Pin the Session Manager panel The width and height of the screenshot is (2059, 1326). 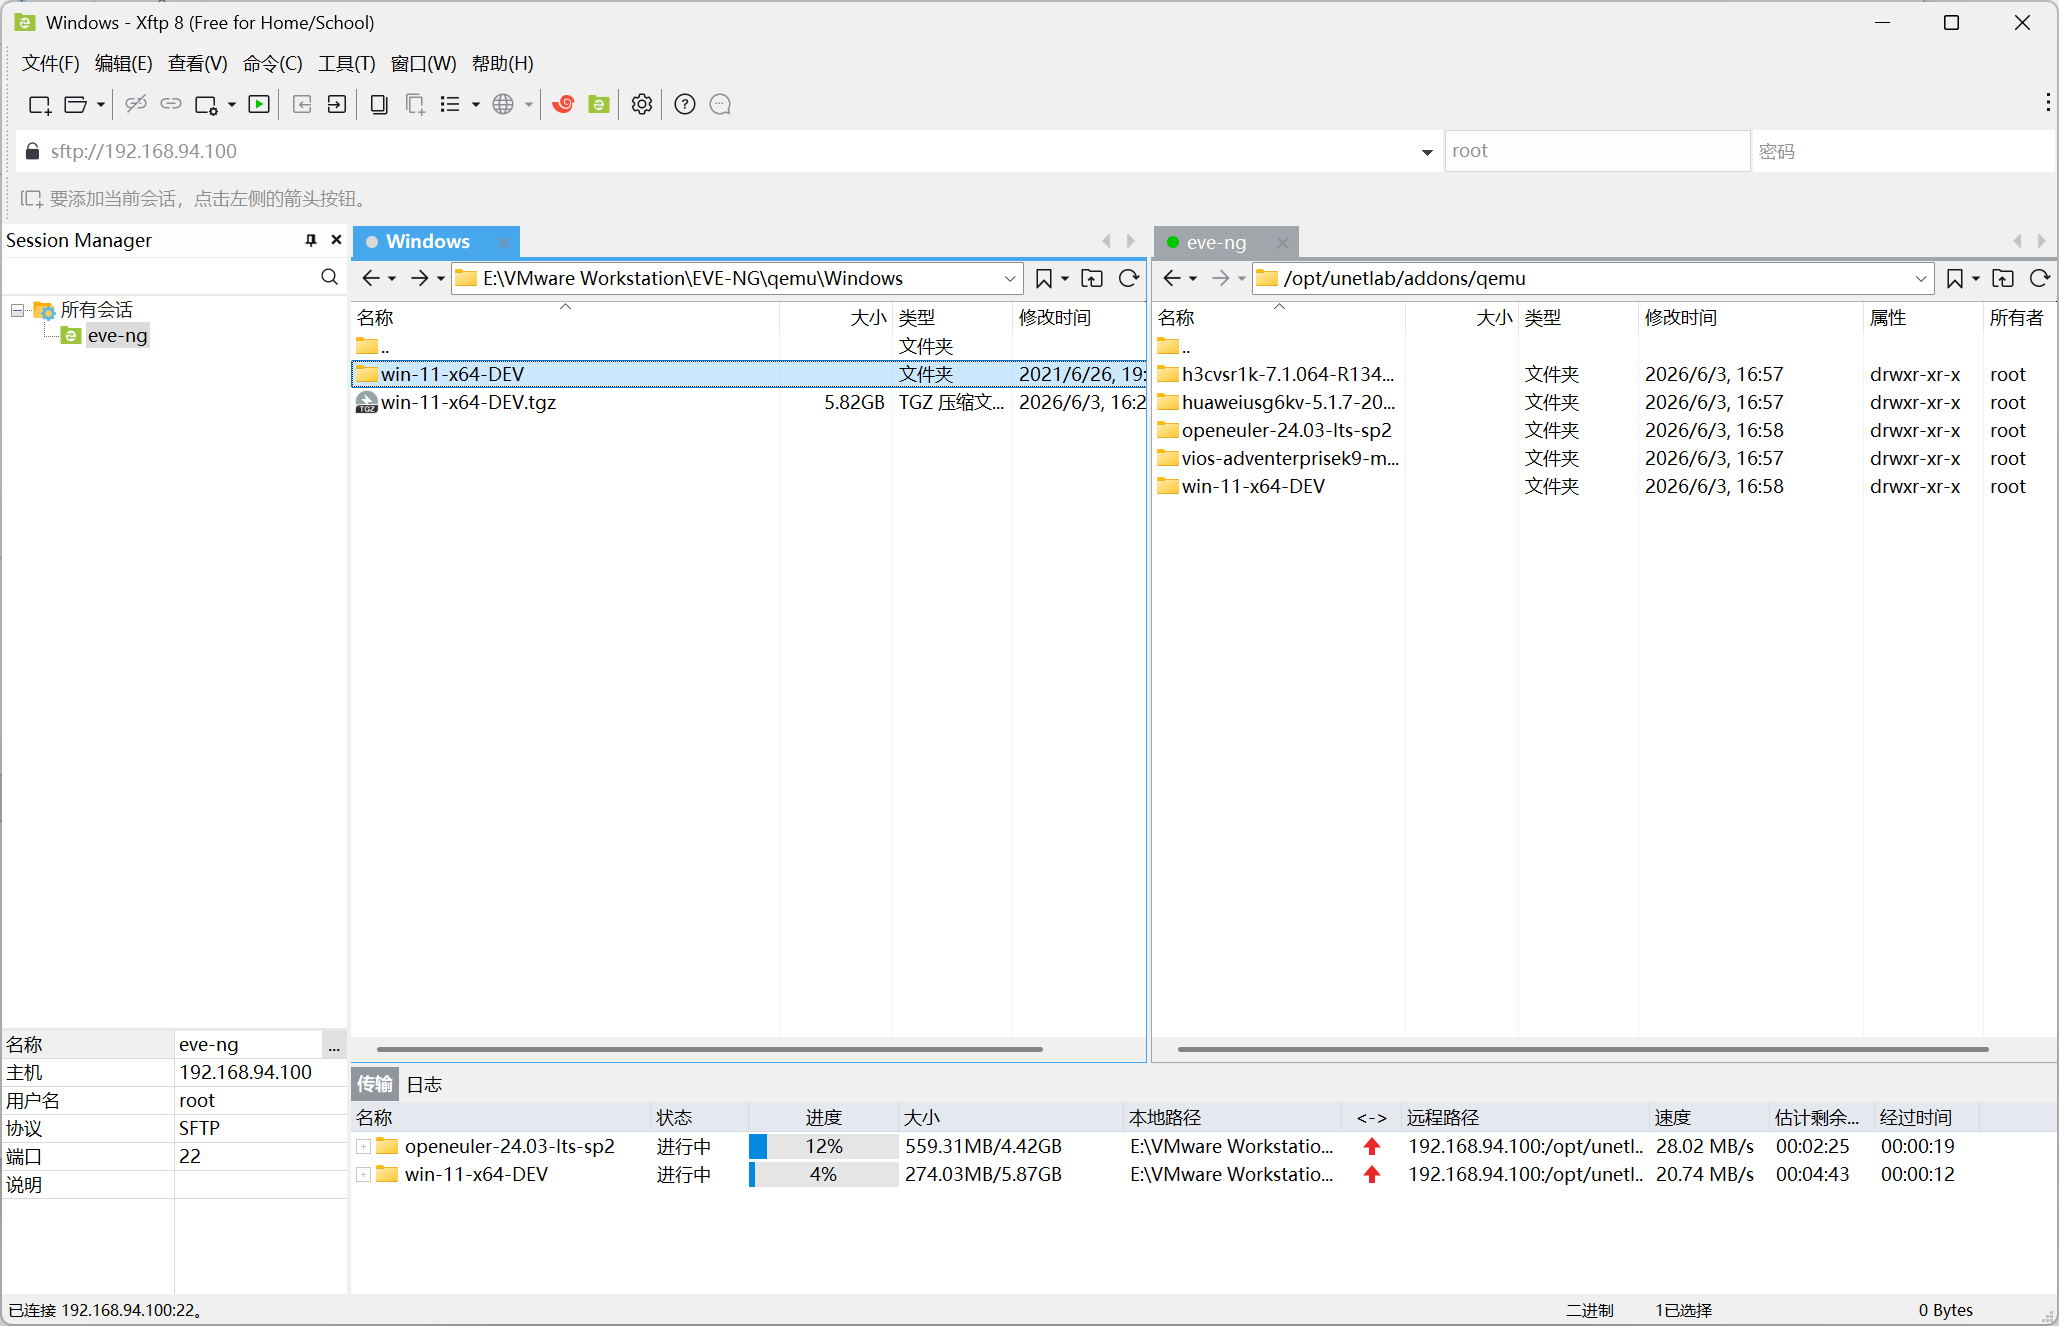tap(311, 240)
